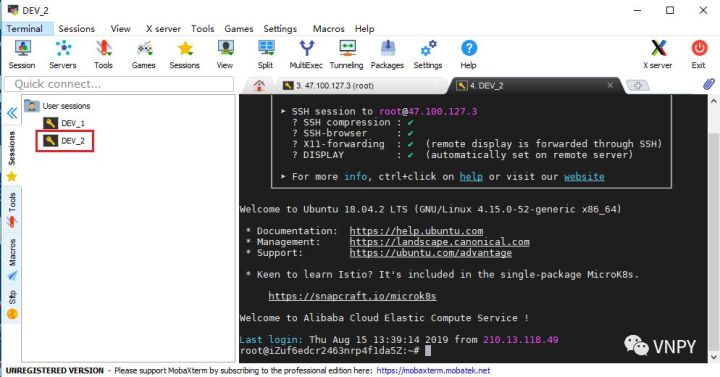Image resolution: width=720 pixels, height=377 pixels.
Task: Select the DEV_1 session entry
Action: (64, 123)
